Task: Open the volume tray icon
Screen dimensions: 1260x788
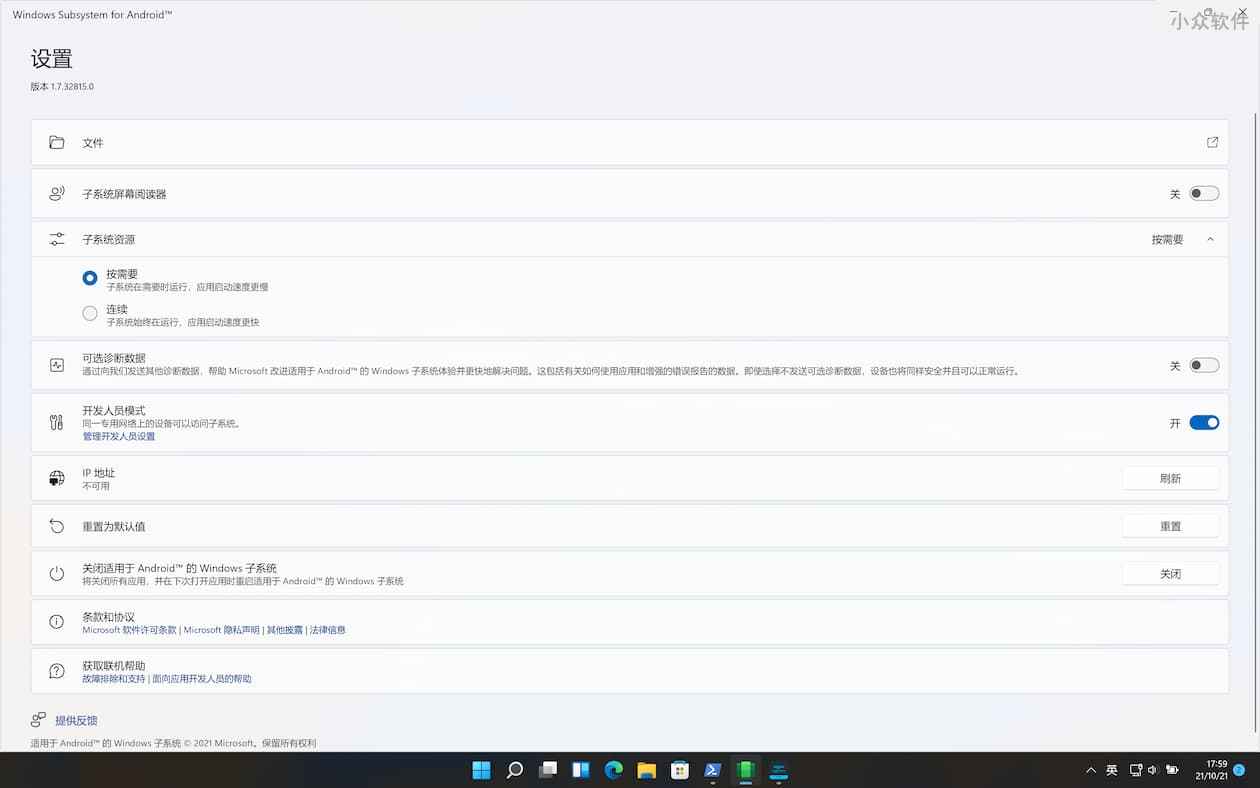Action: tap(1153, 770)
